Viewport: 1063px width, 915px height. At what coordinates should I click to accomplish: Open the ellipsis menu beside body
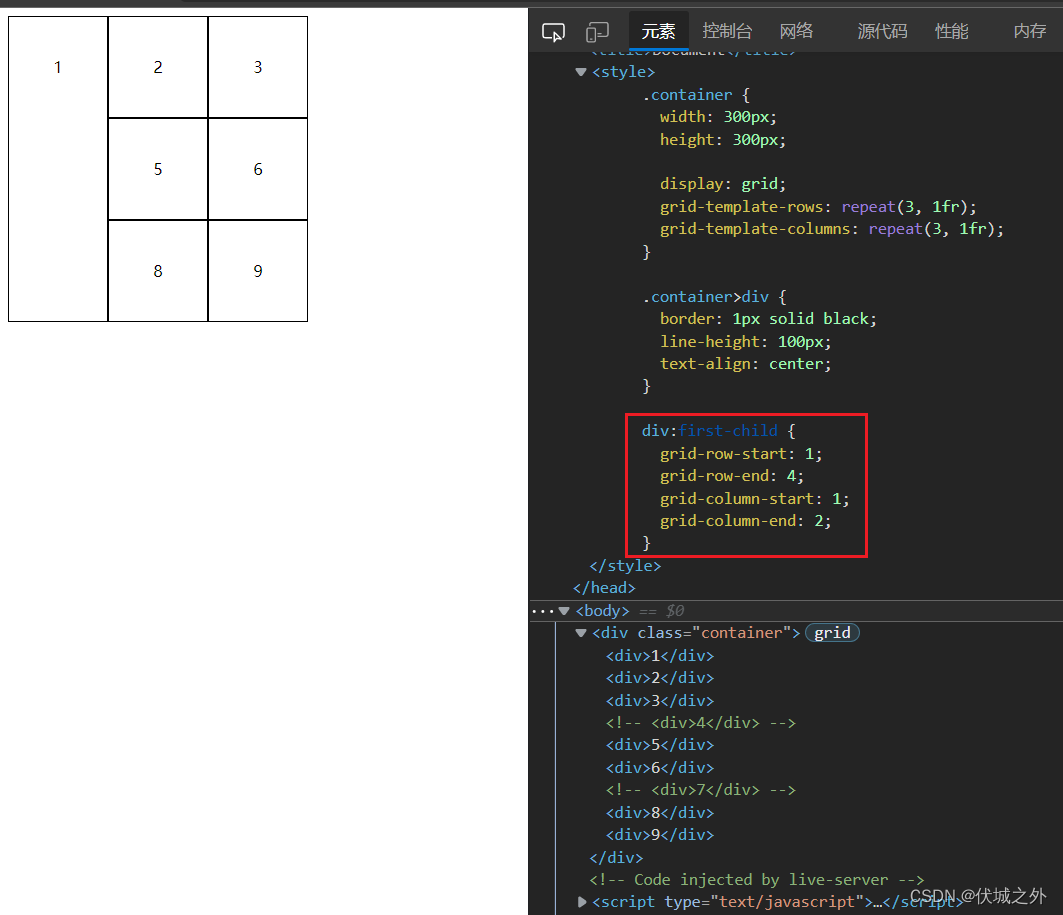point(542,611)
